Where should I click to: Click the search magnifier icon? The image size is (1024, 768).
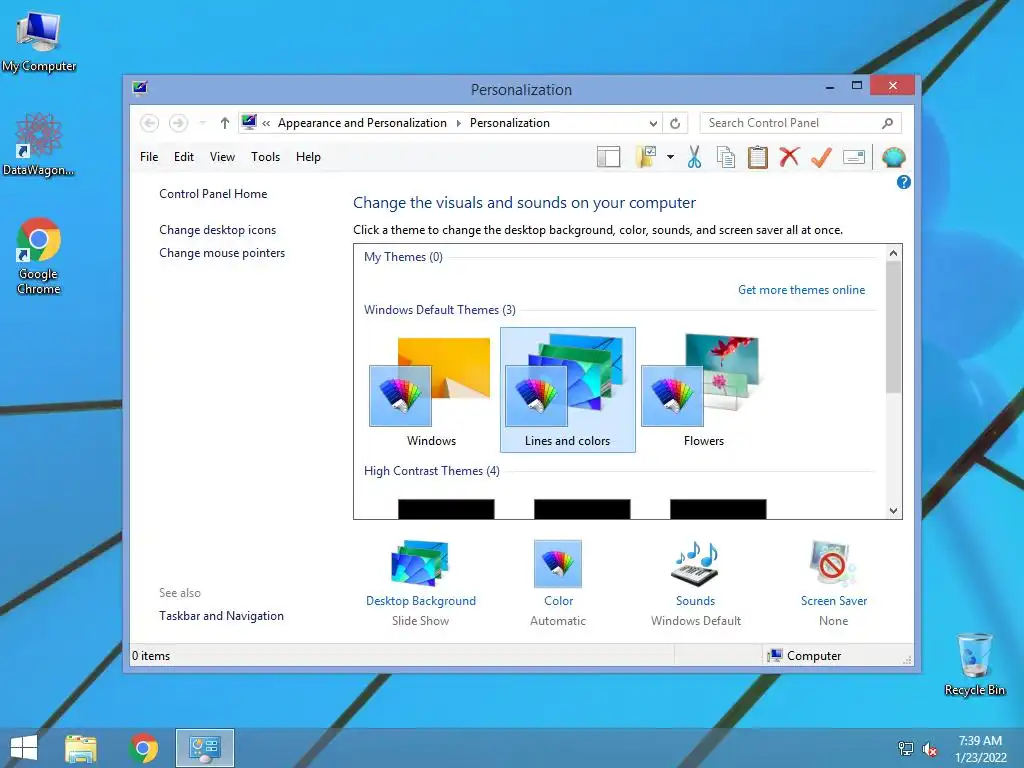[x=887, y=123]
